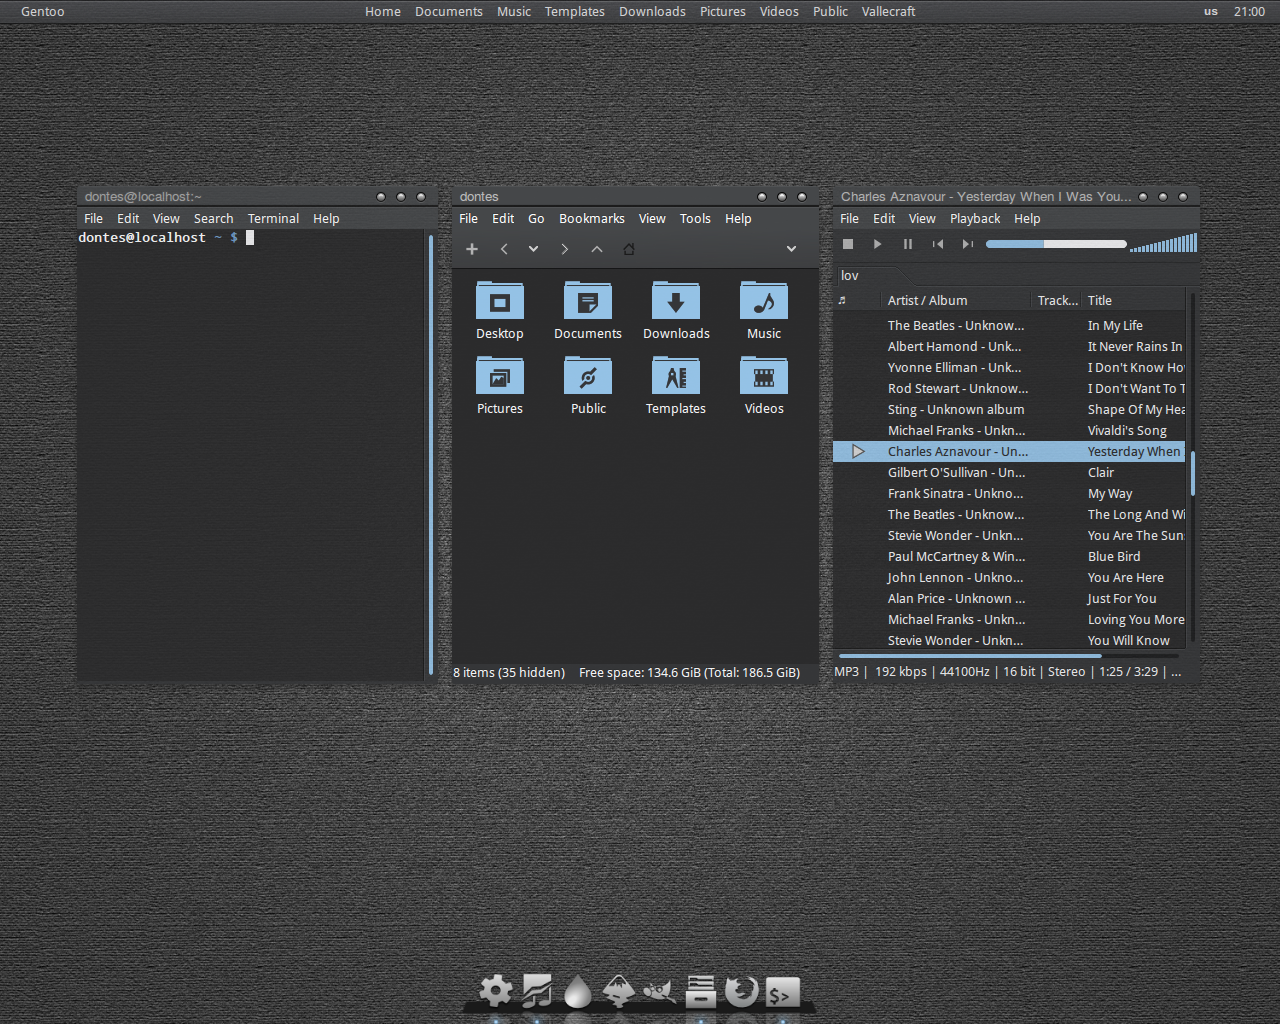Stop playback in the music player
The height and width of the screenshot is (1024, 1280).
point(848,244)
